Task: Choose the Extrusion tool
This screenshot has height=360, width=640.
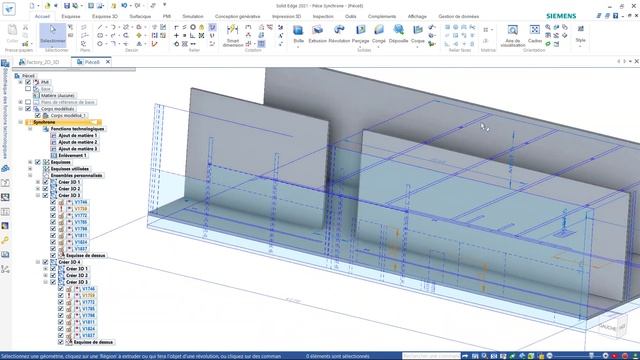Action: (x=317, y=33)
